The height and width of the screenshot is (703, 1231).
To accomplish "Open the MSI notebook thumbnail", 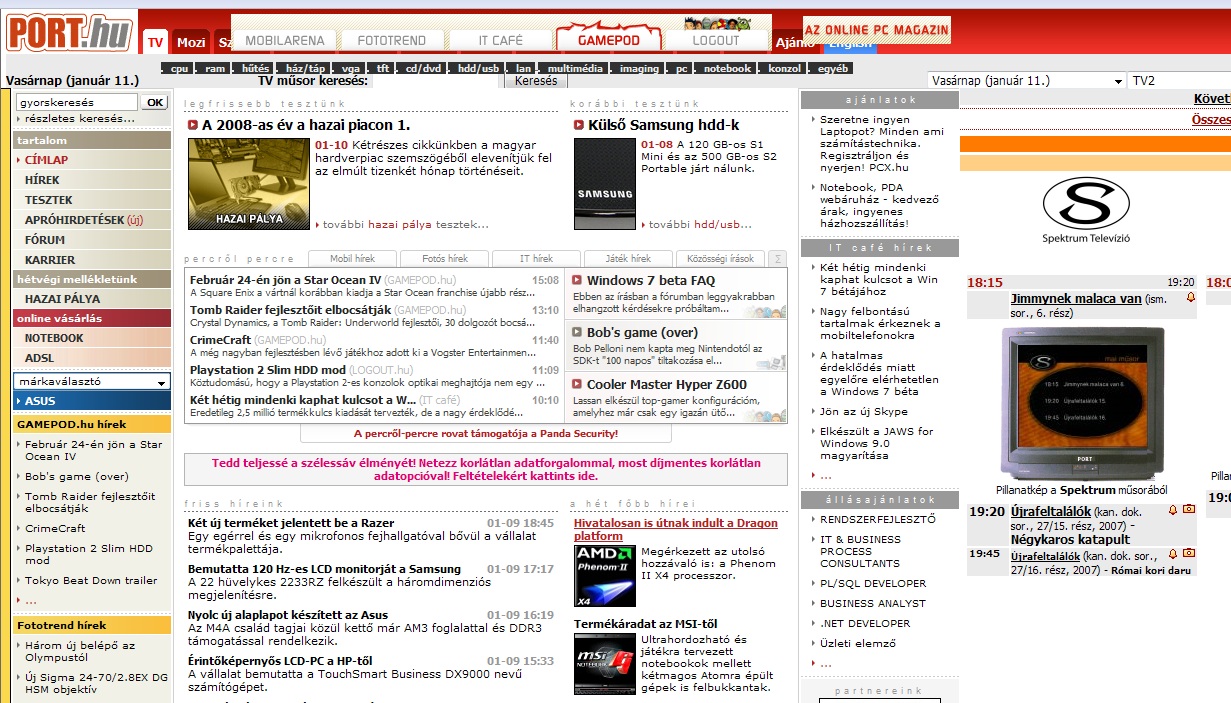I will coord(605,664).
